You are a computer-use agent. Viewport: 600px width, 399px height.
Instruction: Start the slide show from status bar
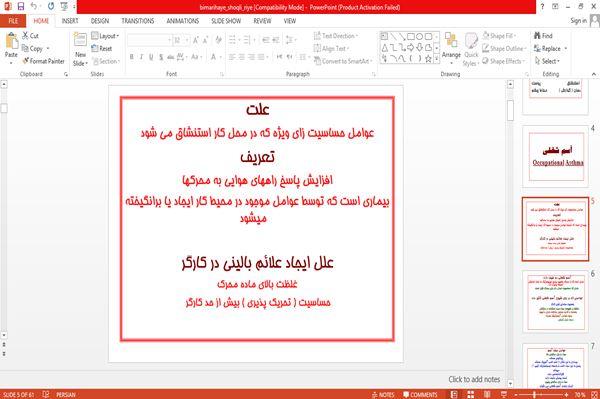[504, 394]
